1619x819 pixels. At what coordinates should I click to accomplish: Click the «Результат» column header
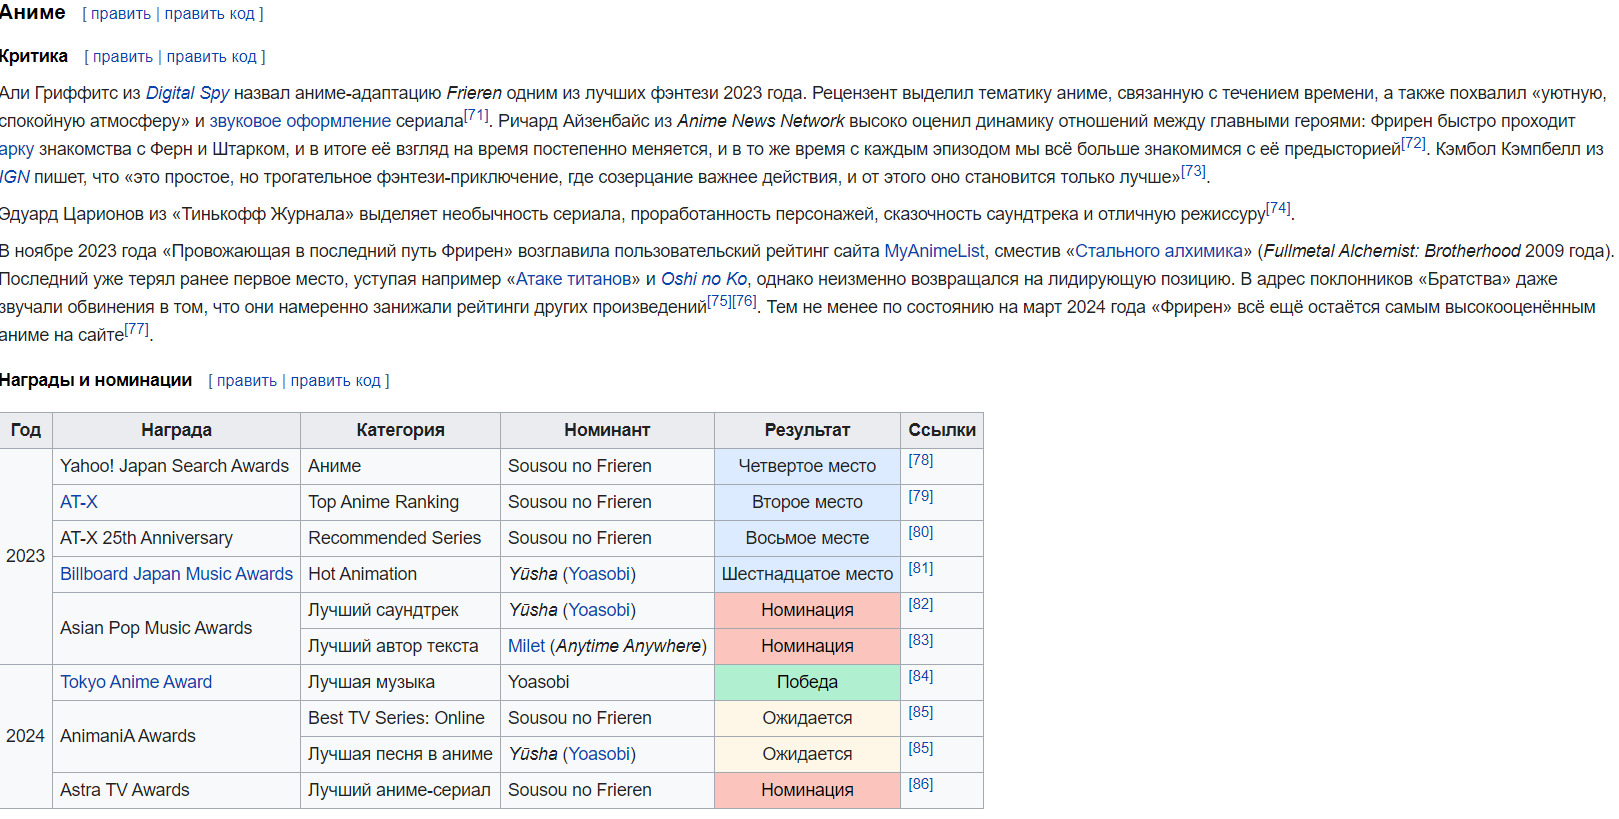[807, 430]
